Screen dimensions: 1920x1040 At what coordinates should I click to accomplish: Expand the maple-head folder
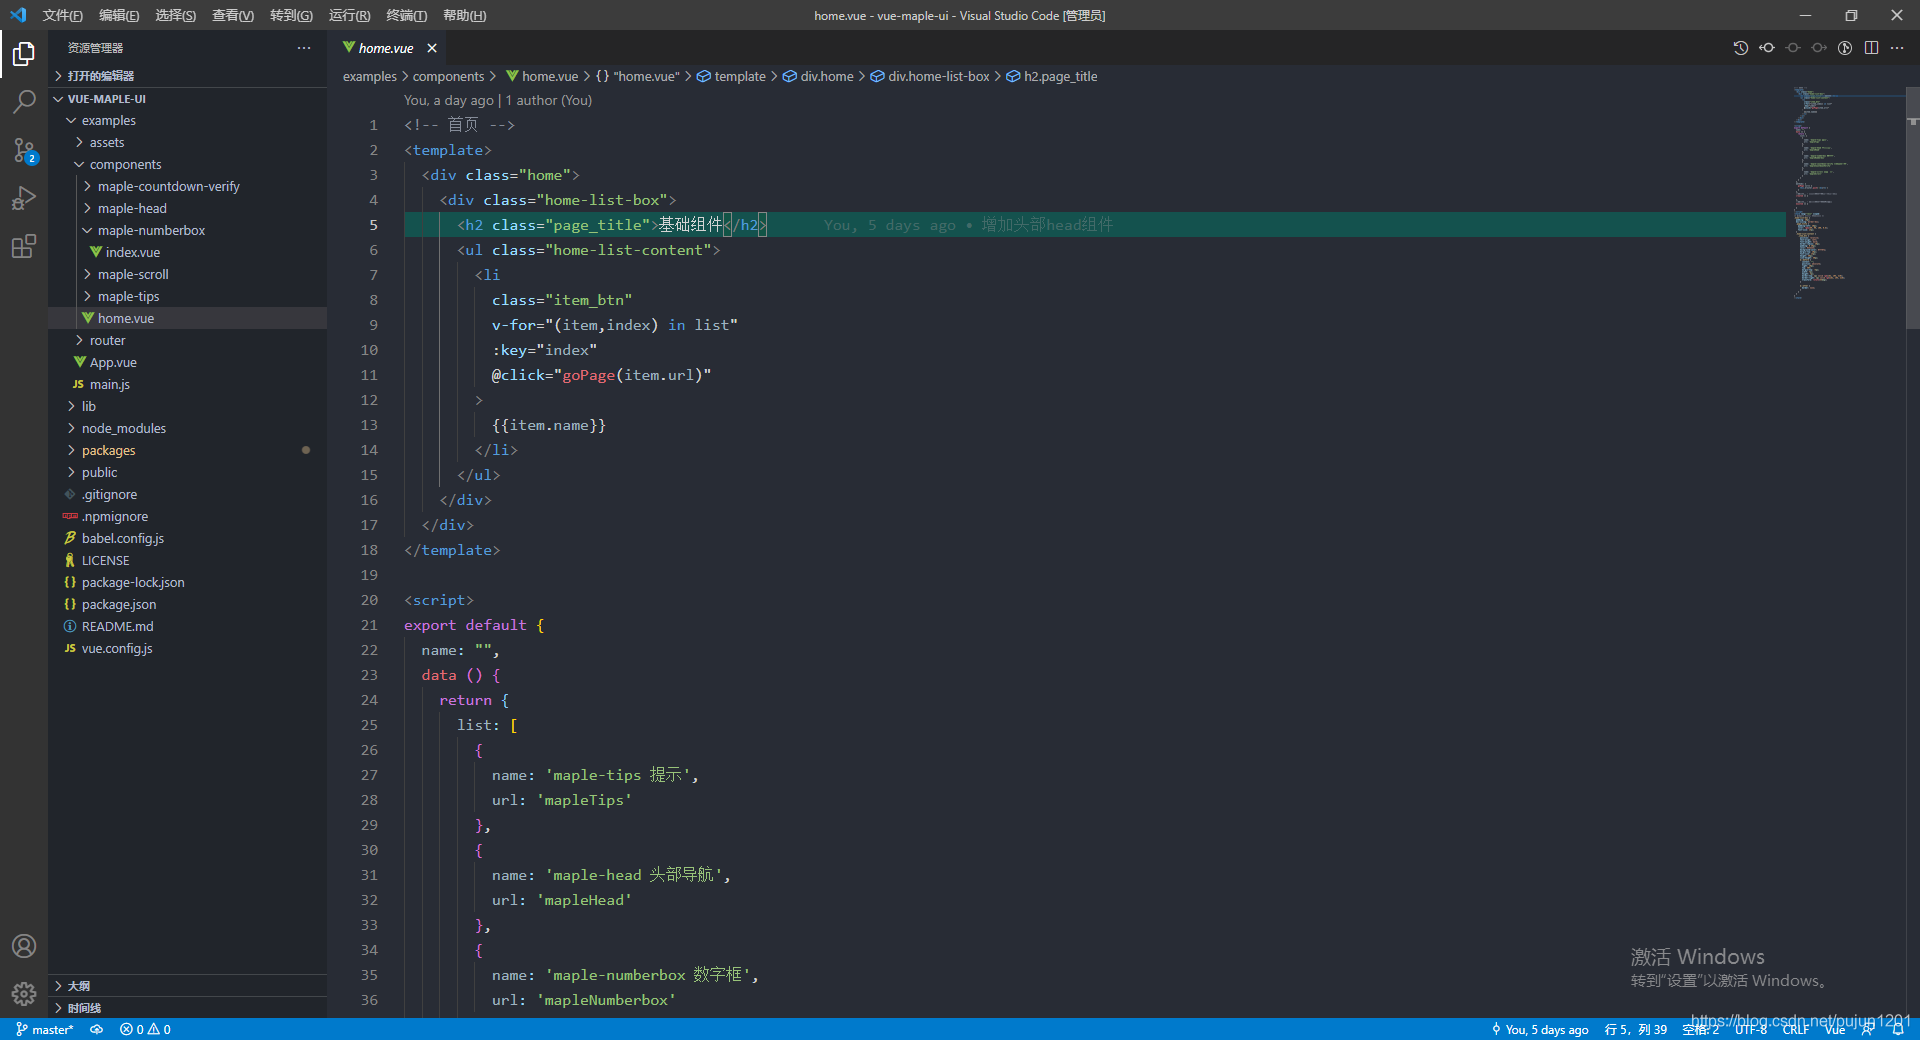[x=187, y=208]
